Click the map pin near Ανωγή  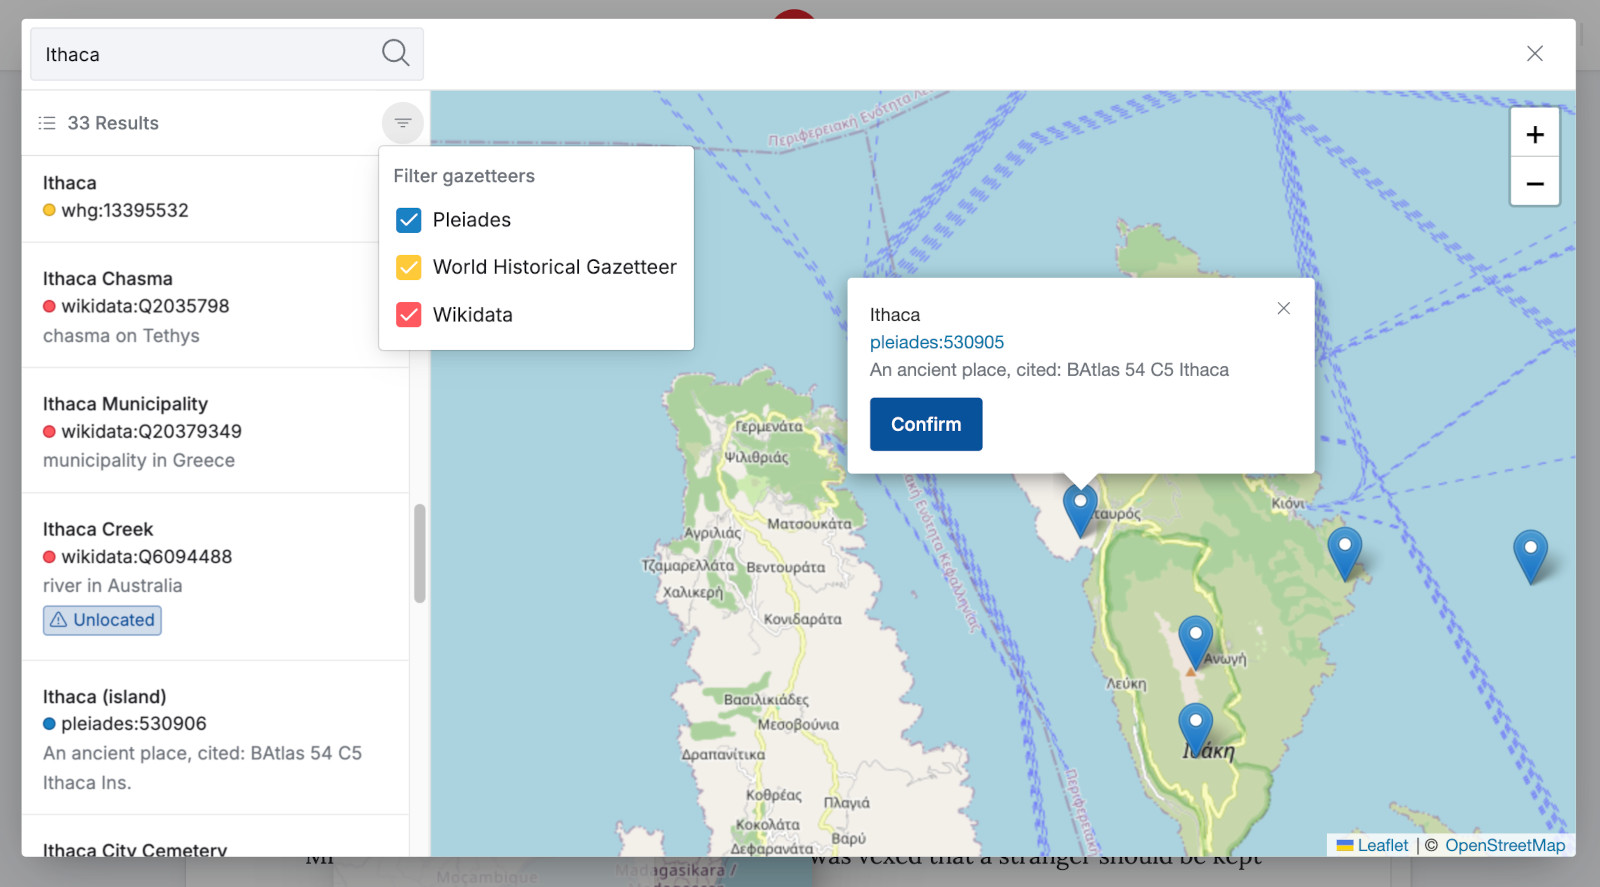(1195, 641)
